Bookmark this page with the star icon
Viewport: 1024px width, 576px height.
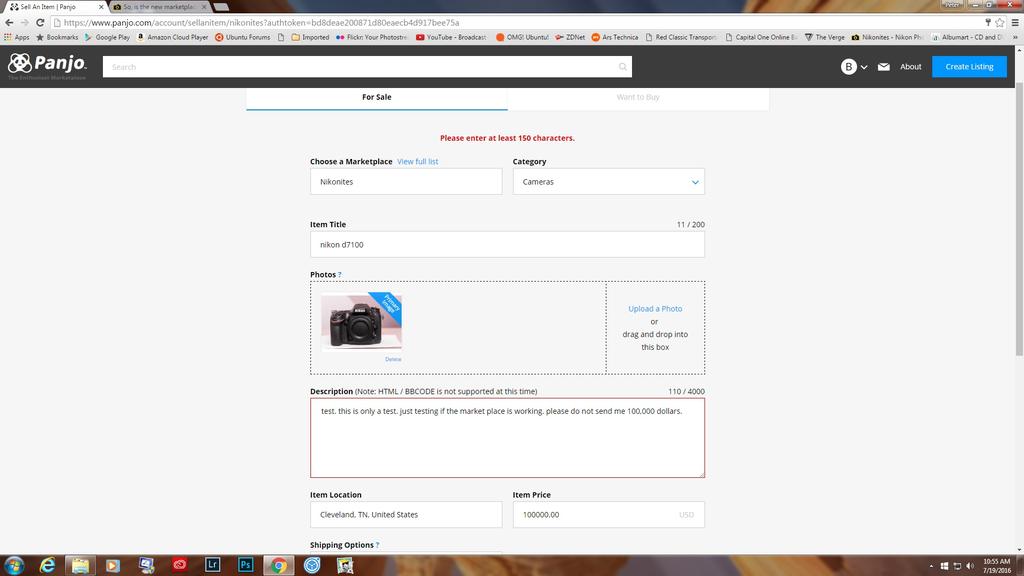coord(1000,22)
